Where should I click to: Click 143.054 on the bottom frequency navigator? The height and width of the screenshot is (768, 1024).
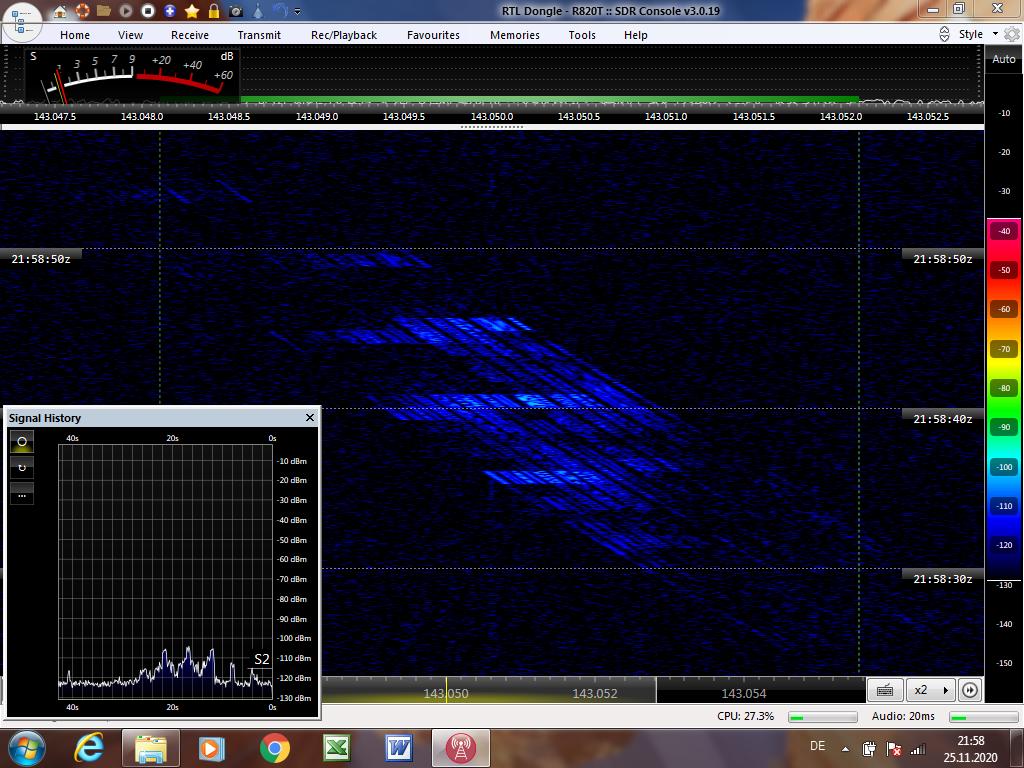[x=744, y=694]
